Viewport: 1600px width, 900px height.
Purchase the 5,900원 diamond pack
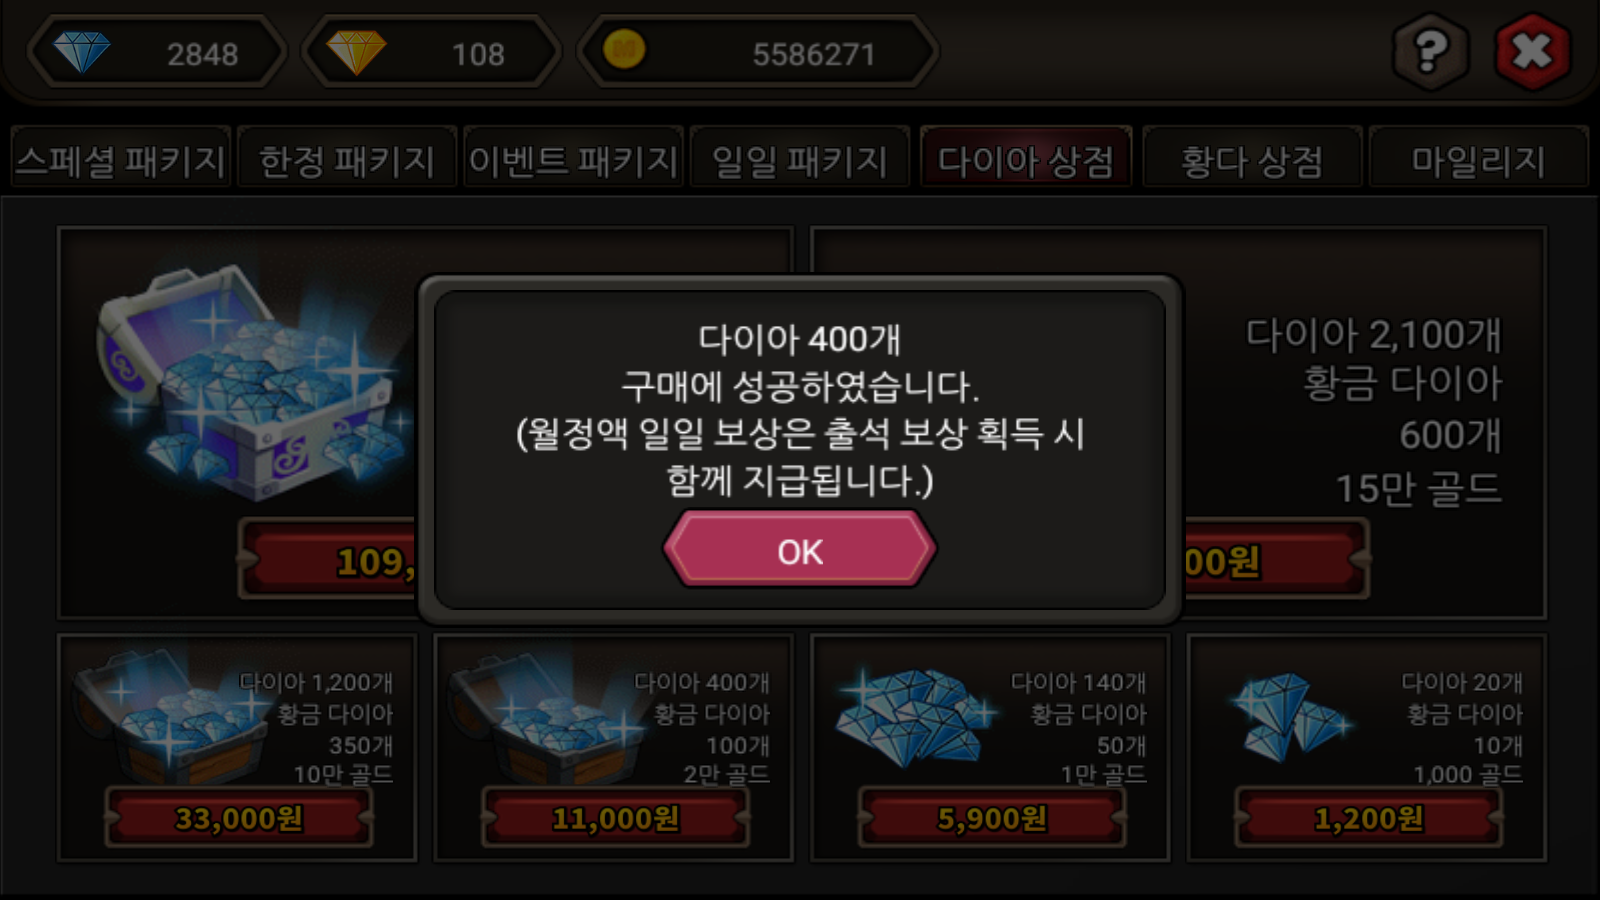click(992, 818)
